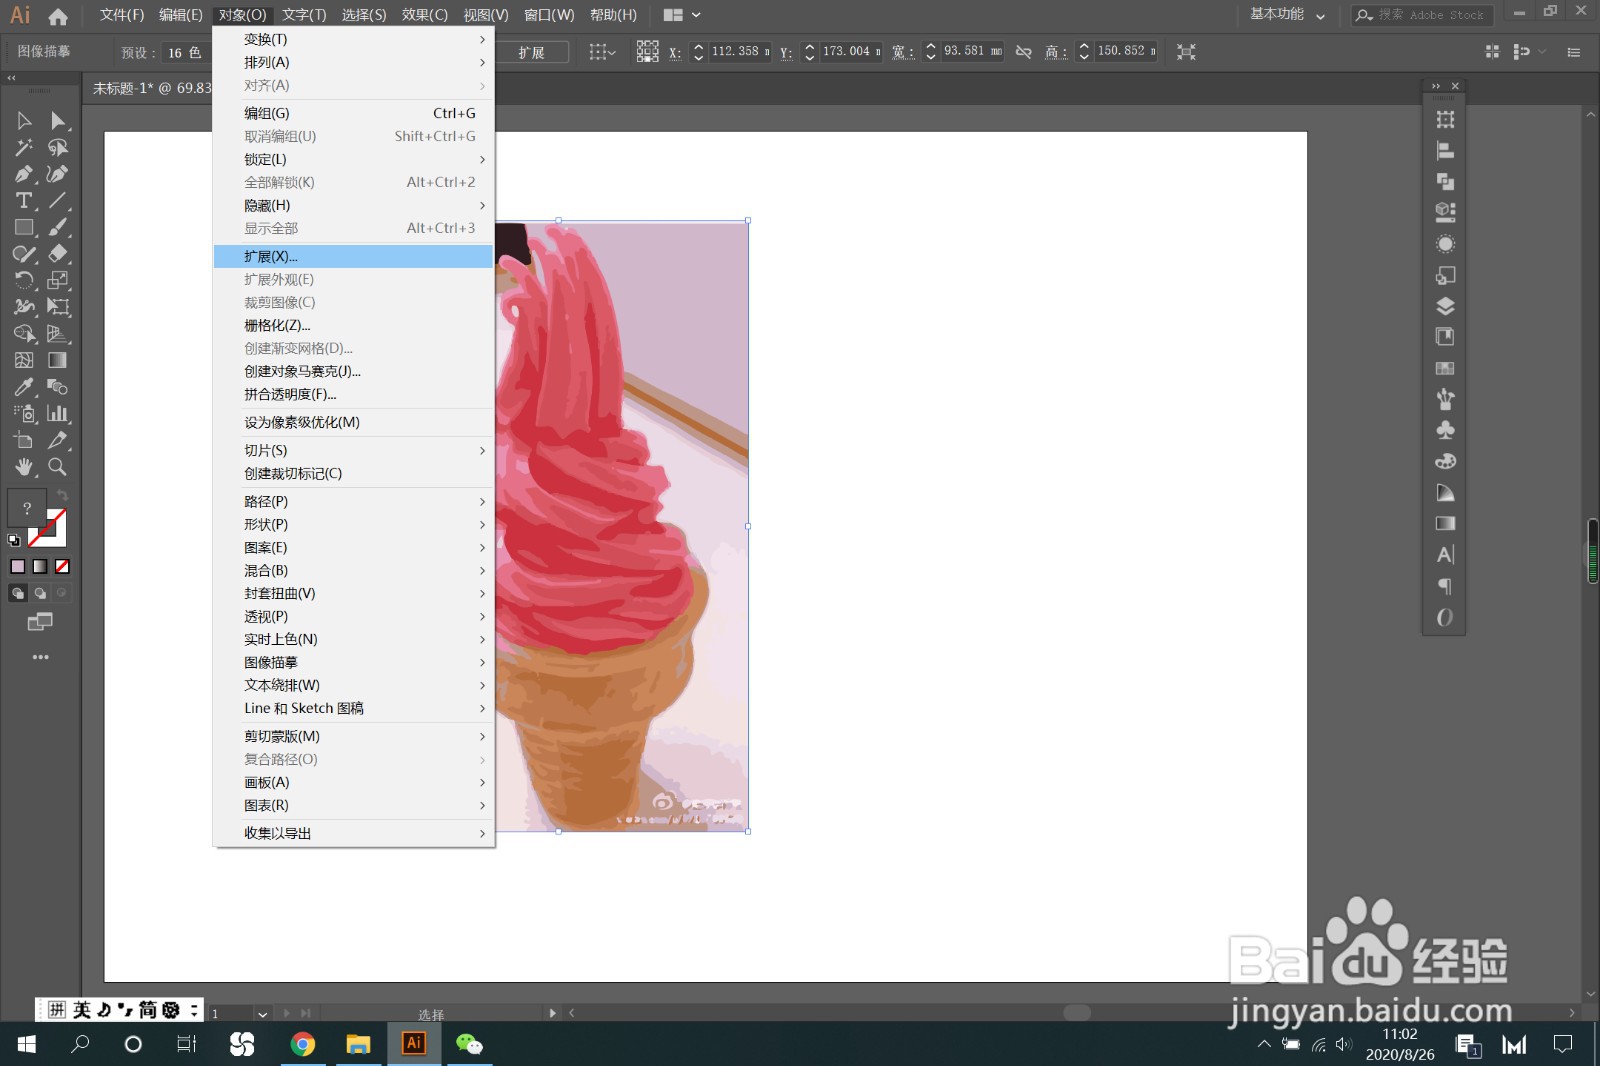
Task: Apply Gradient mode below the fill box
Action: coord(40,566)
